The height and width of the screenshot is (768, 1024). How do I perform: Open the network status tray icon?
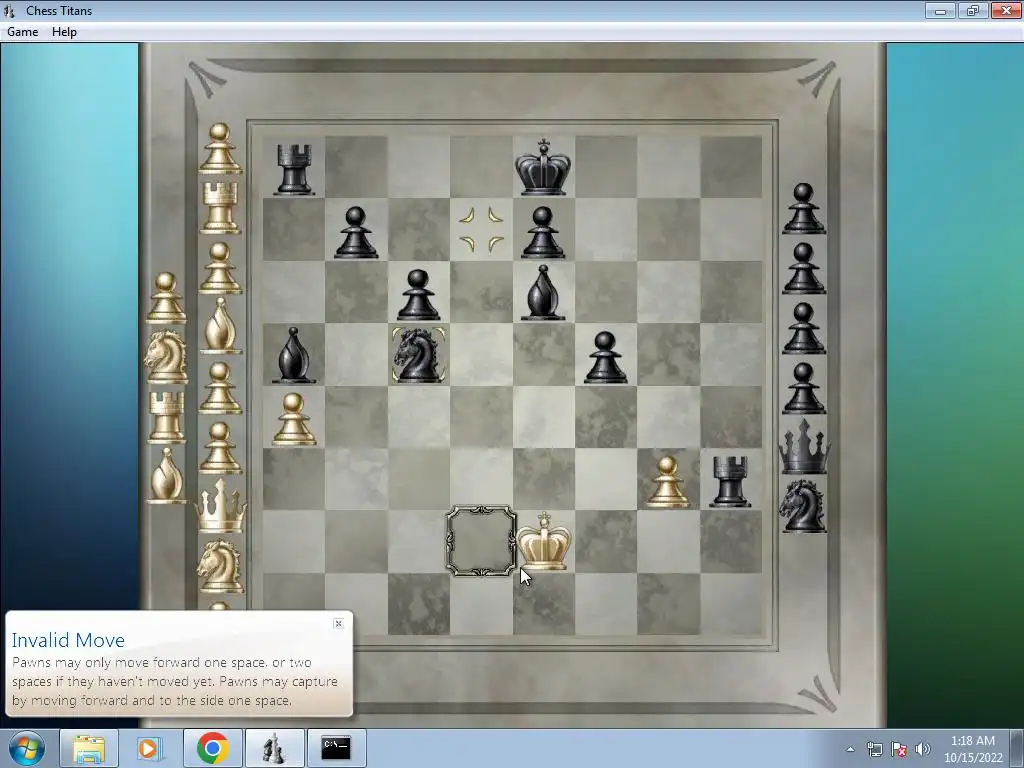874,749
